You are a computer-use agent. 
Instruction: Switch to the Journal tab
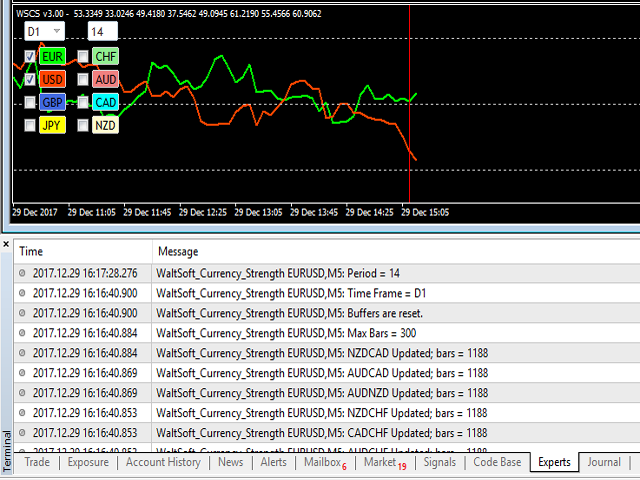pyautogui.click(x=603, y=462)
